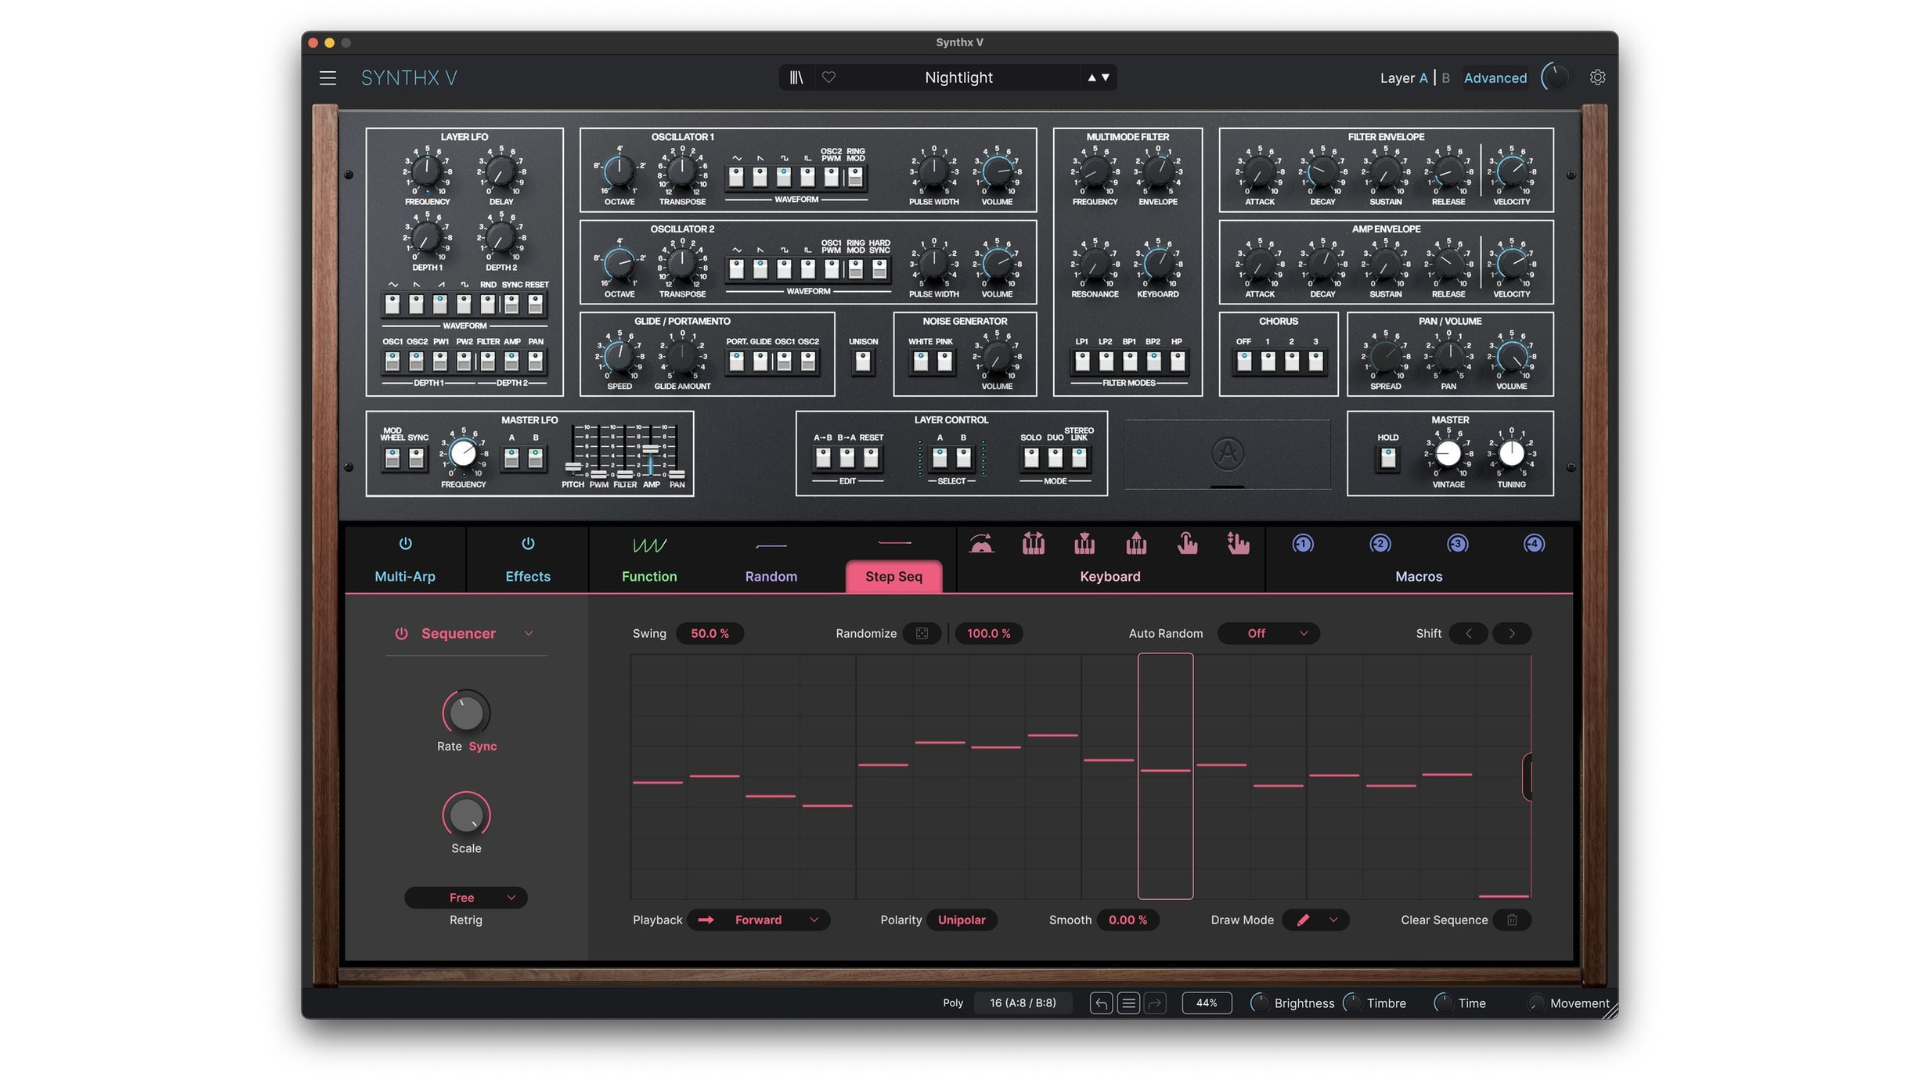Enable Pink noise switch

click(x=944, y=361)
